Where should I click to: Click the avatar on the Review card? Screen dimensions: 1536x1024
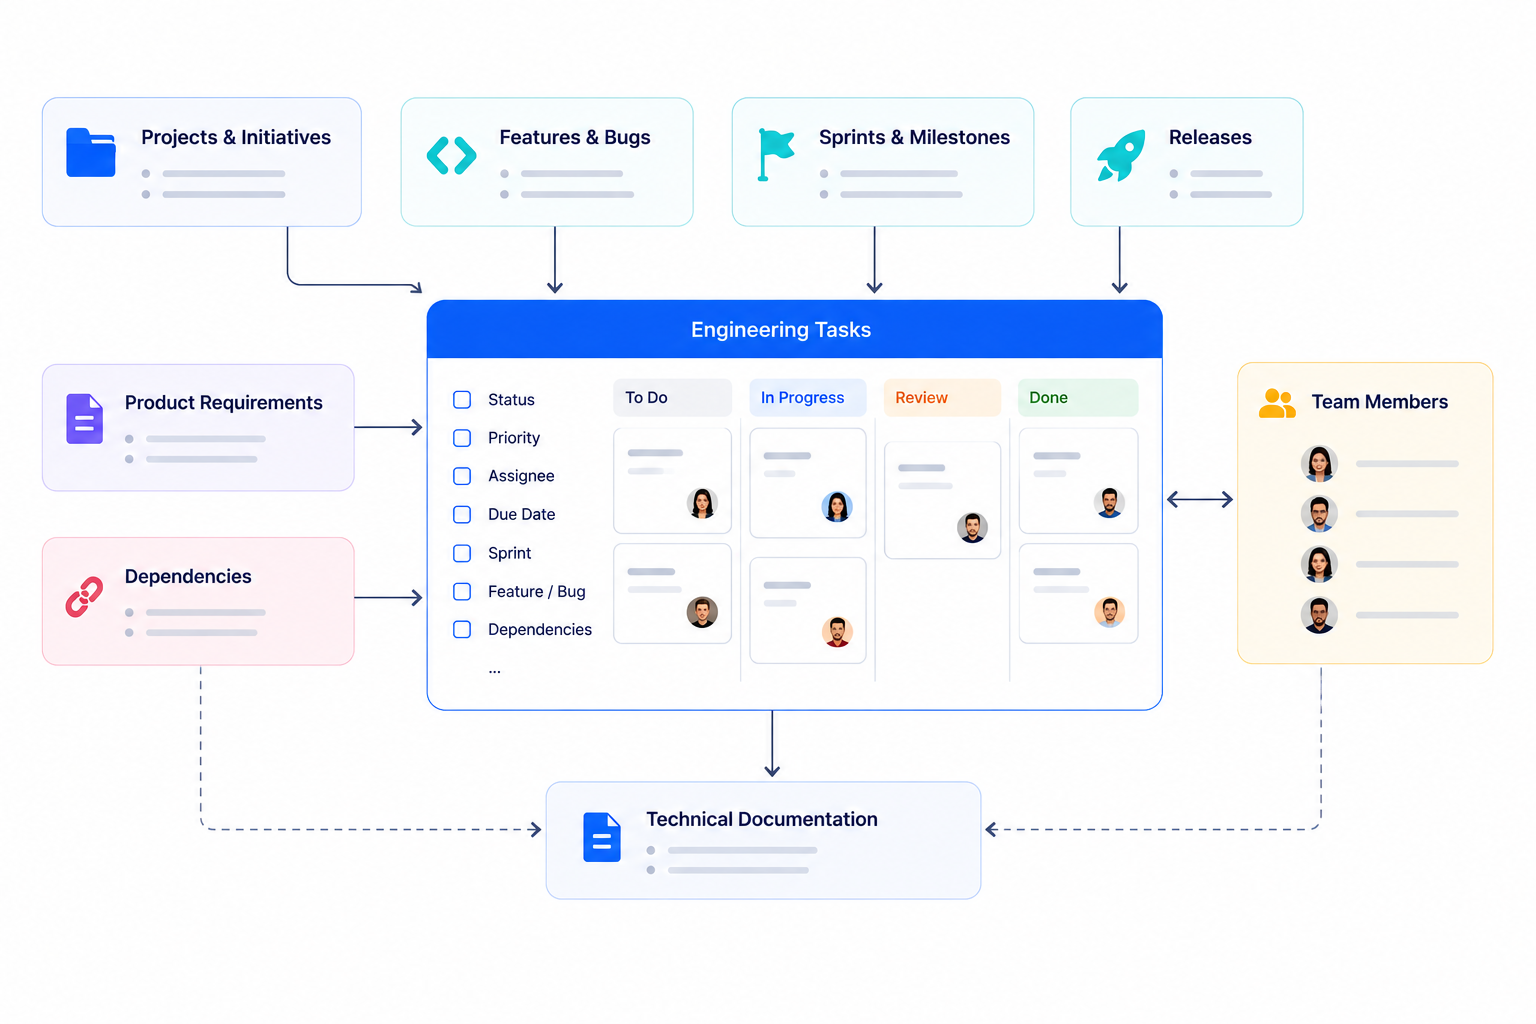(972, 527)
